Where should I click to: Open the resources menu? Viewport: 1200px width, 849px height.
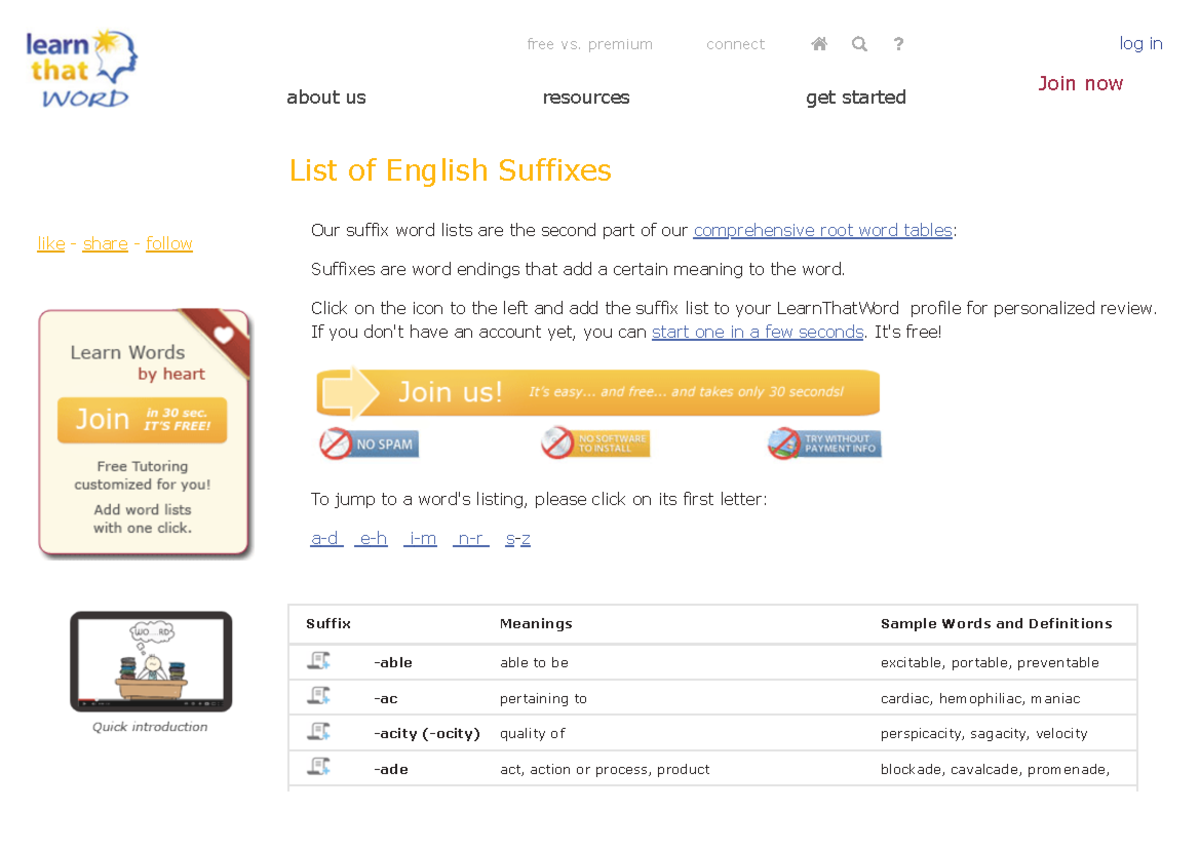[x=586, y=97]
